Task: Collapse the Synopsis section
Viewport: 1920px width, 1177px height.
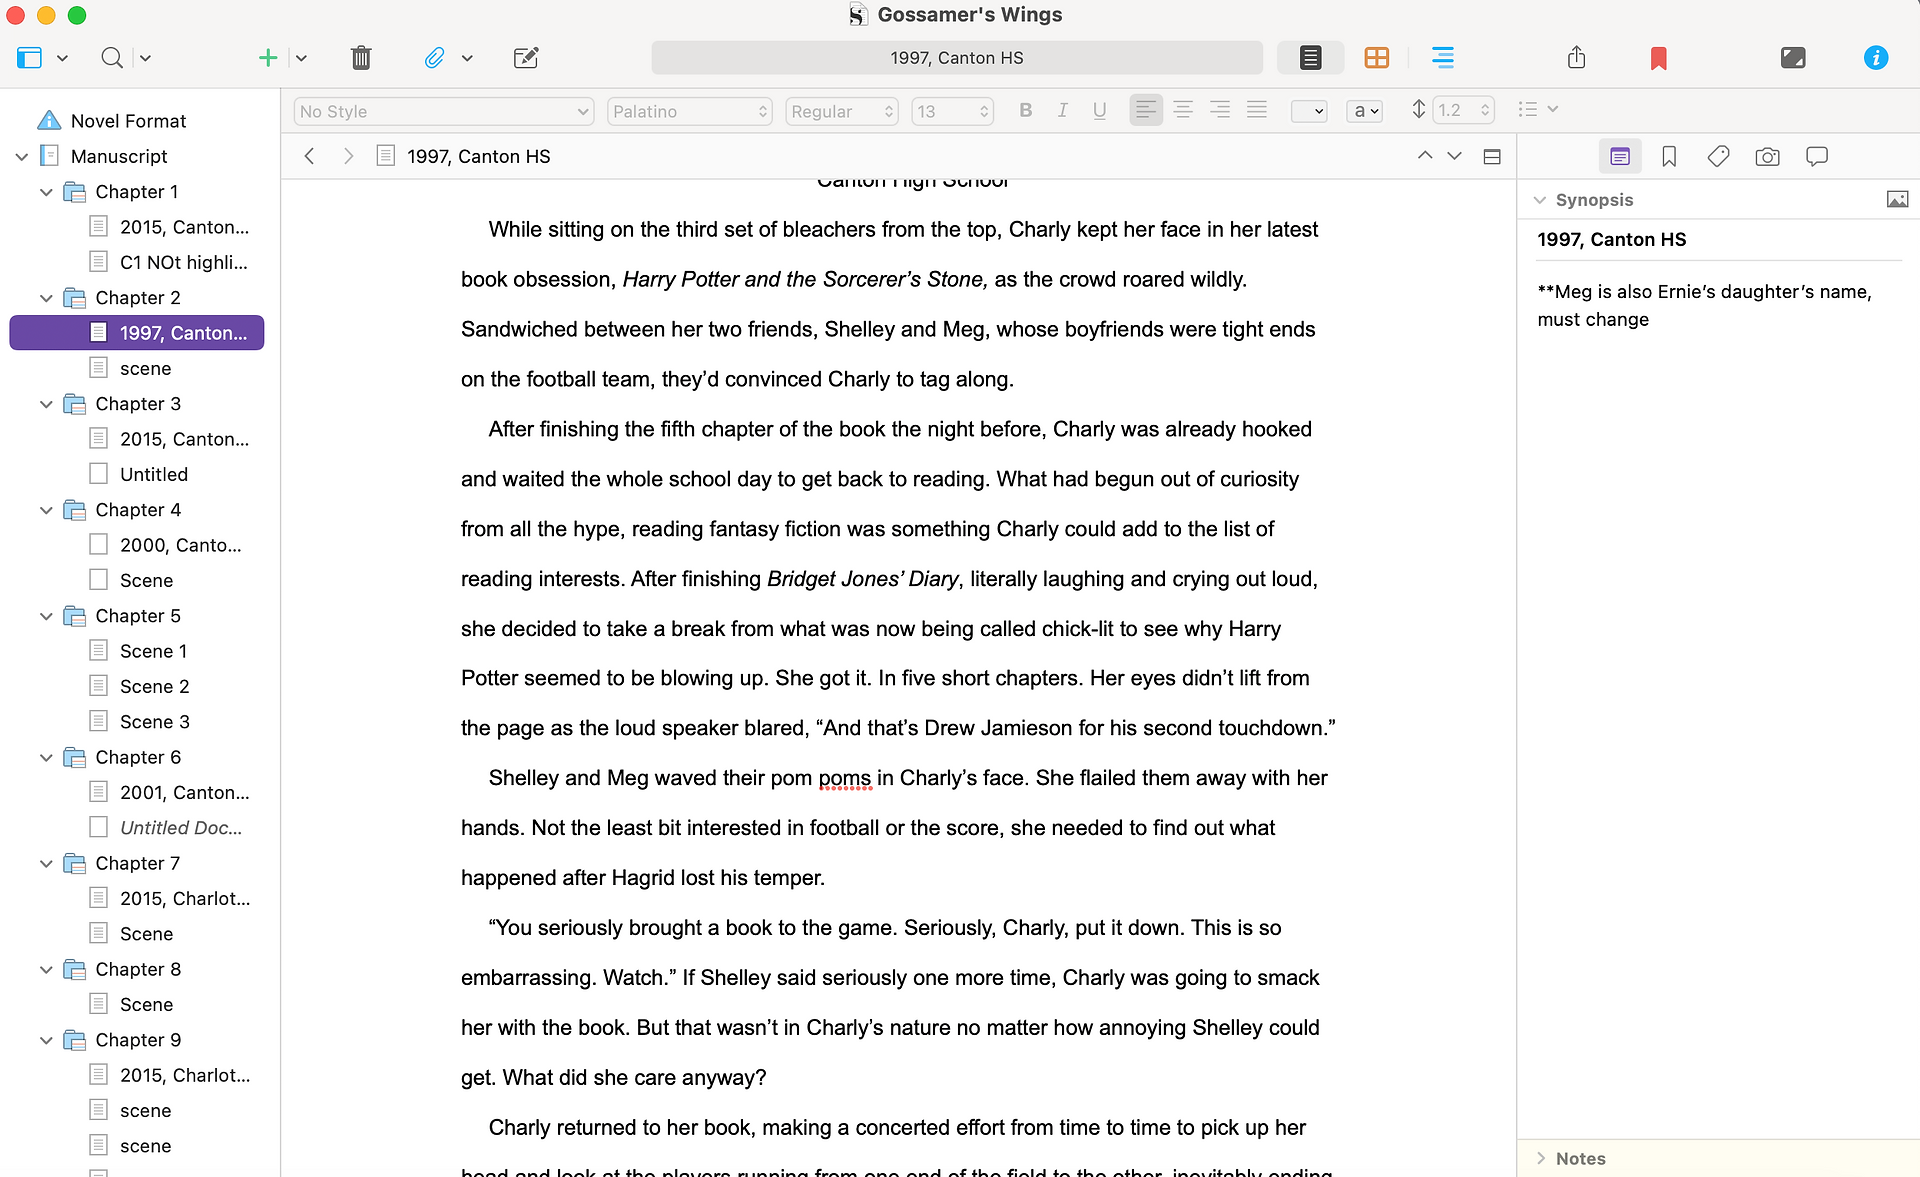Action: (1540, 200)
